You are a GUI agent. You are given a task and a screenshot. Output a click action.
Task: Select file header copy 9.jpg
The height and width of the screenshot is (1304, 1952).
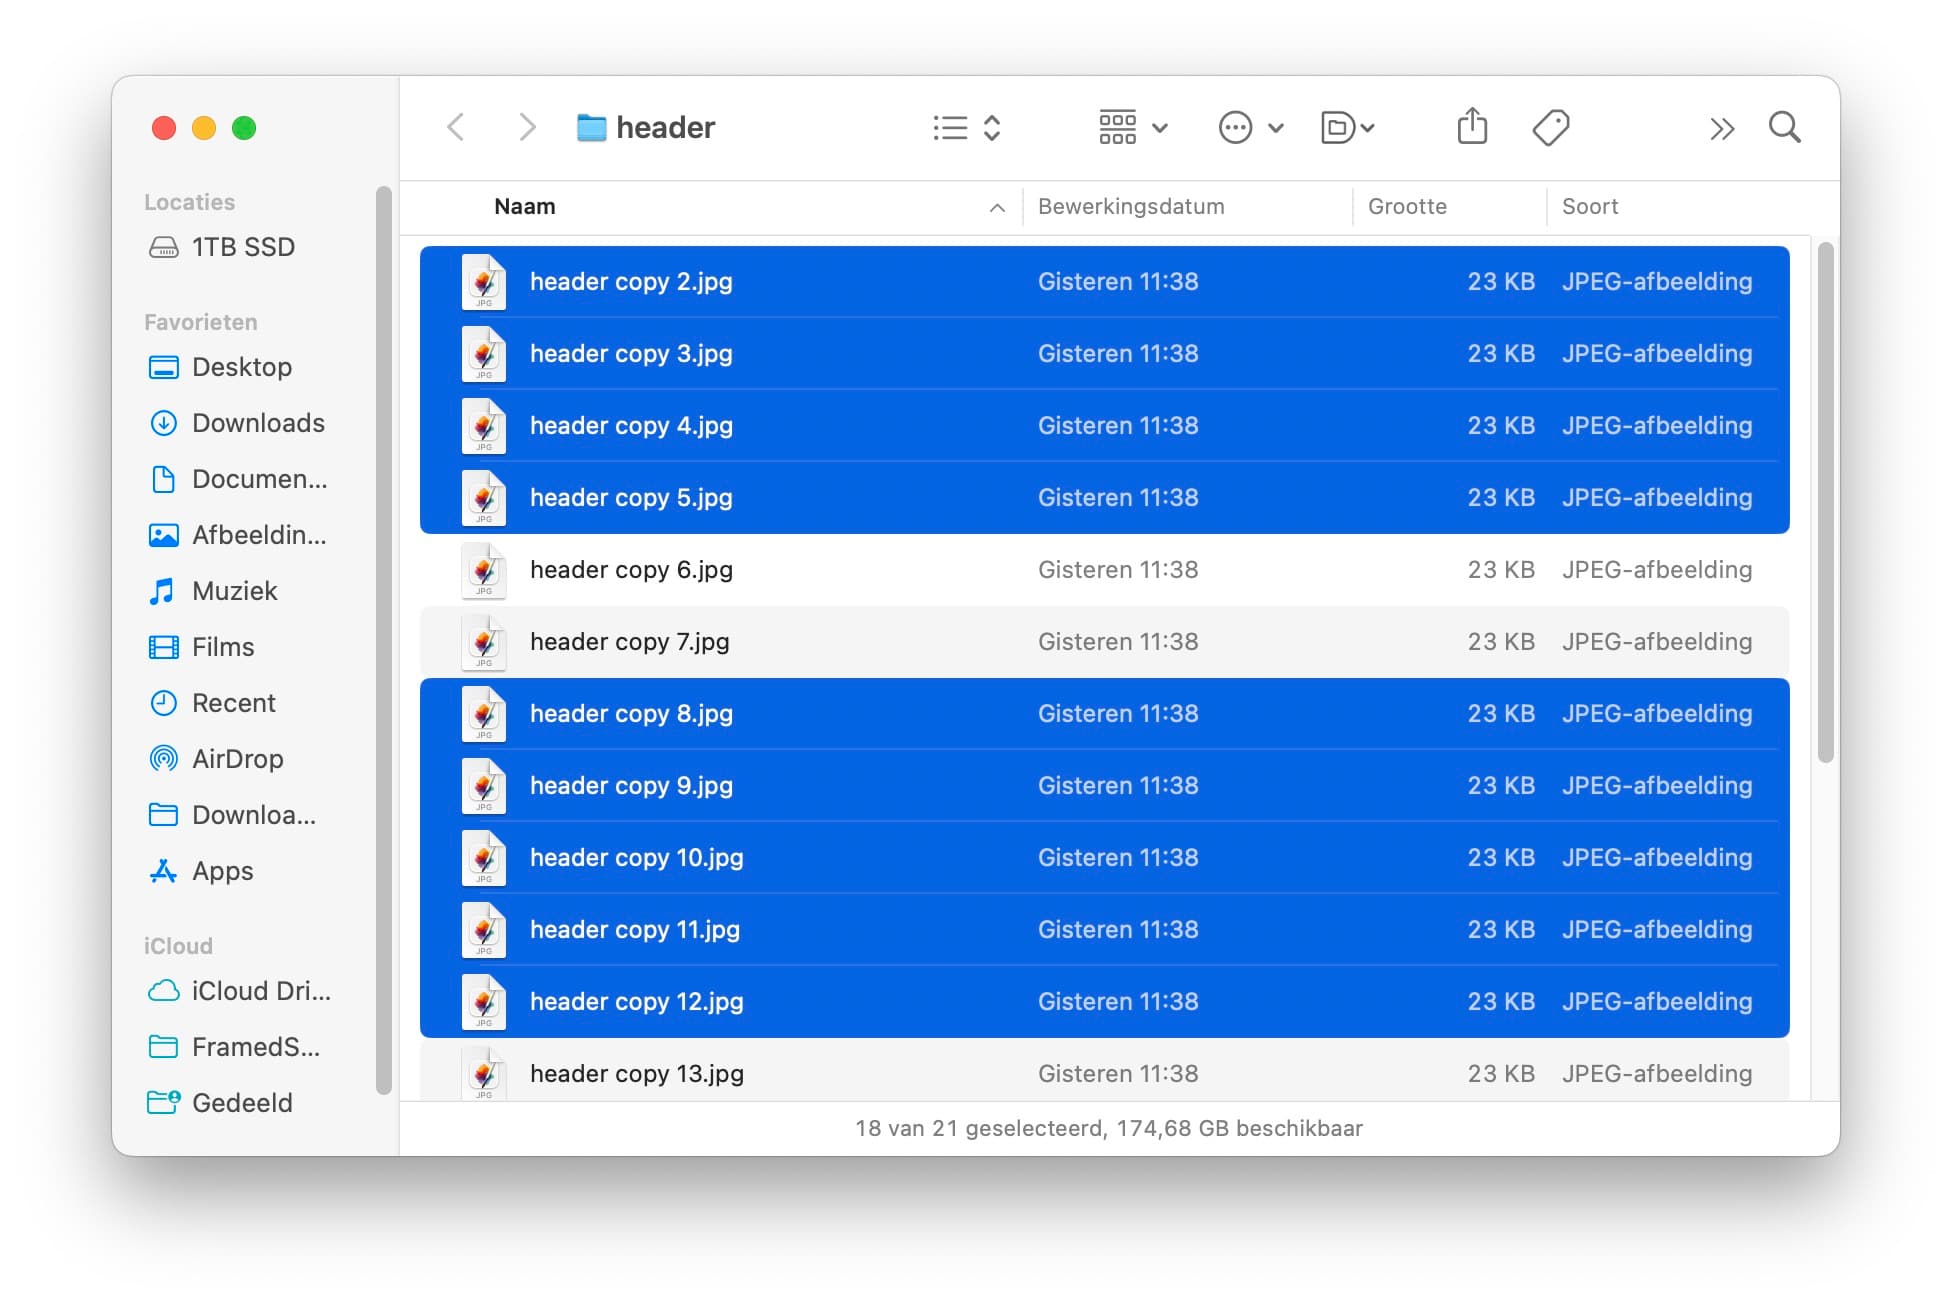click(1104, 786)
